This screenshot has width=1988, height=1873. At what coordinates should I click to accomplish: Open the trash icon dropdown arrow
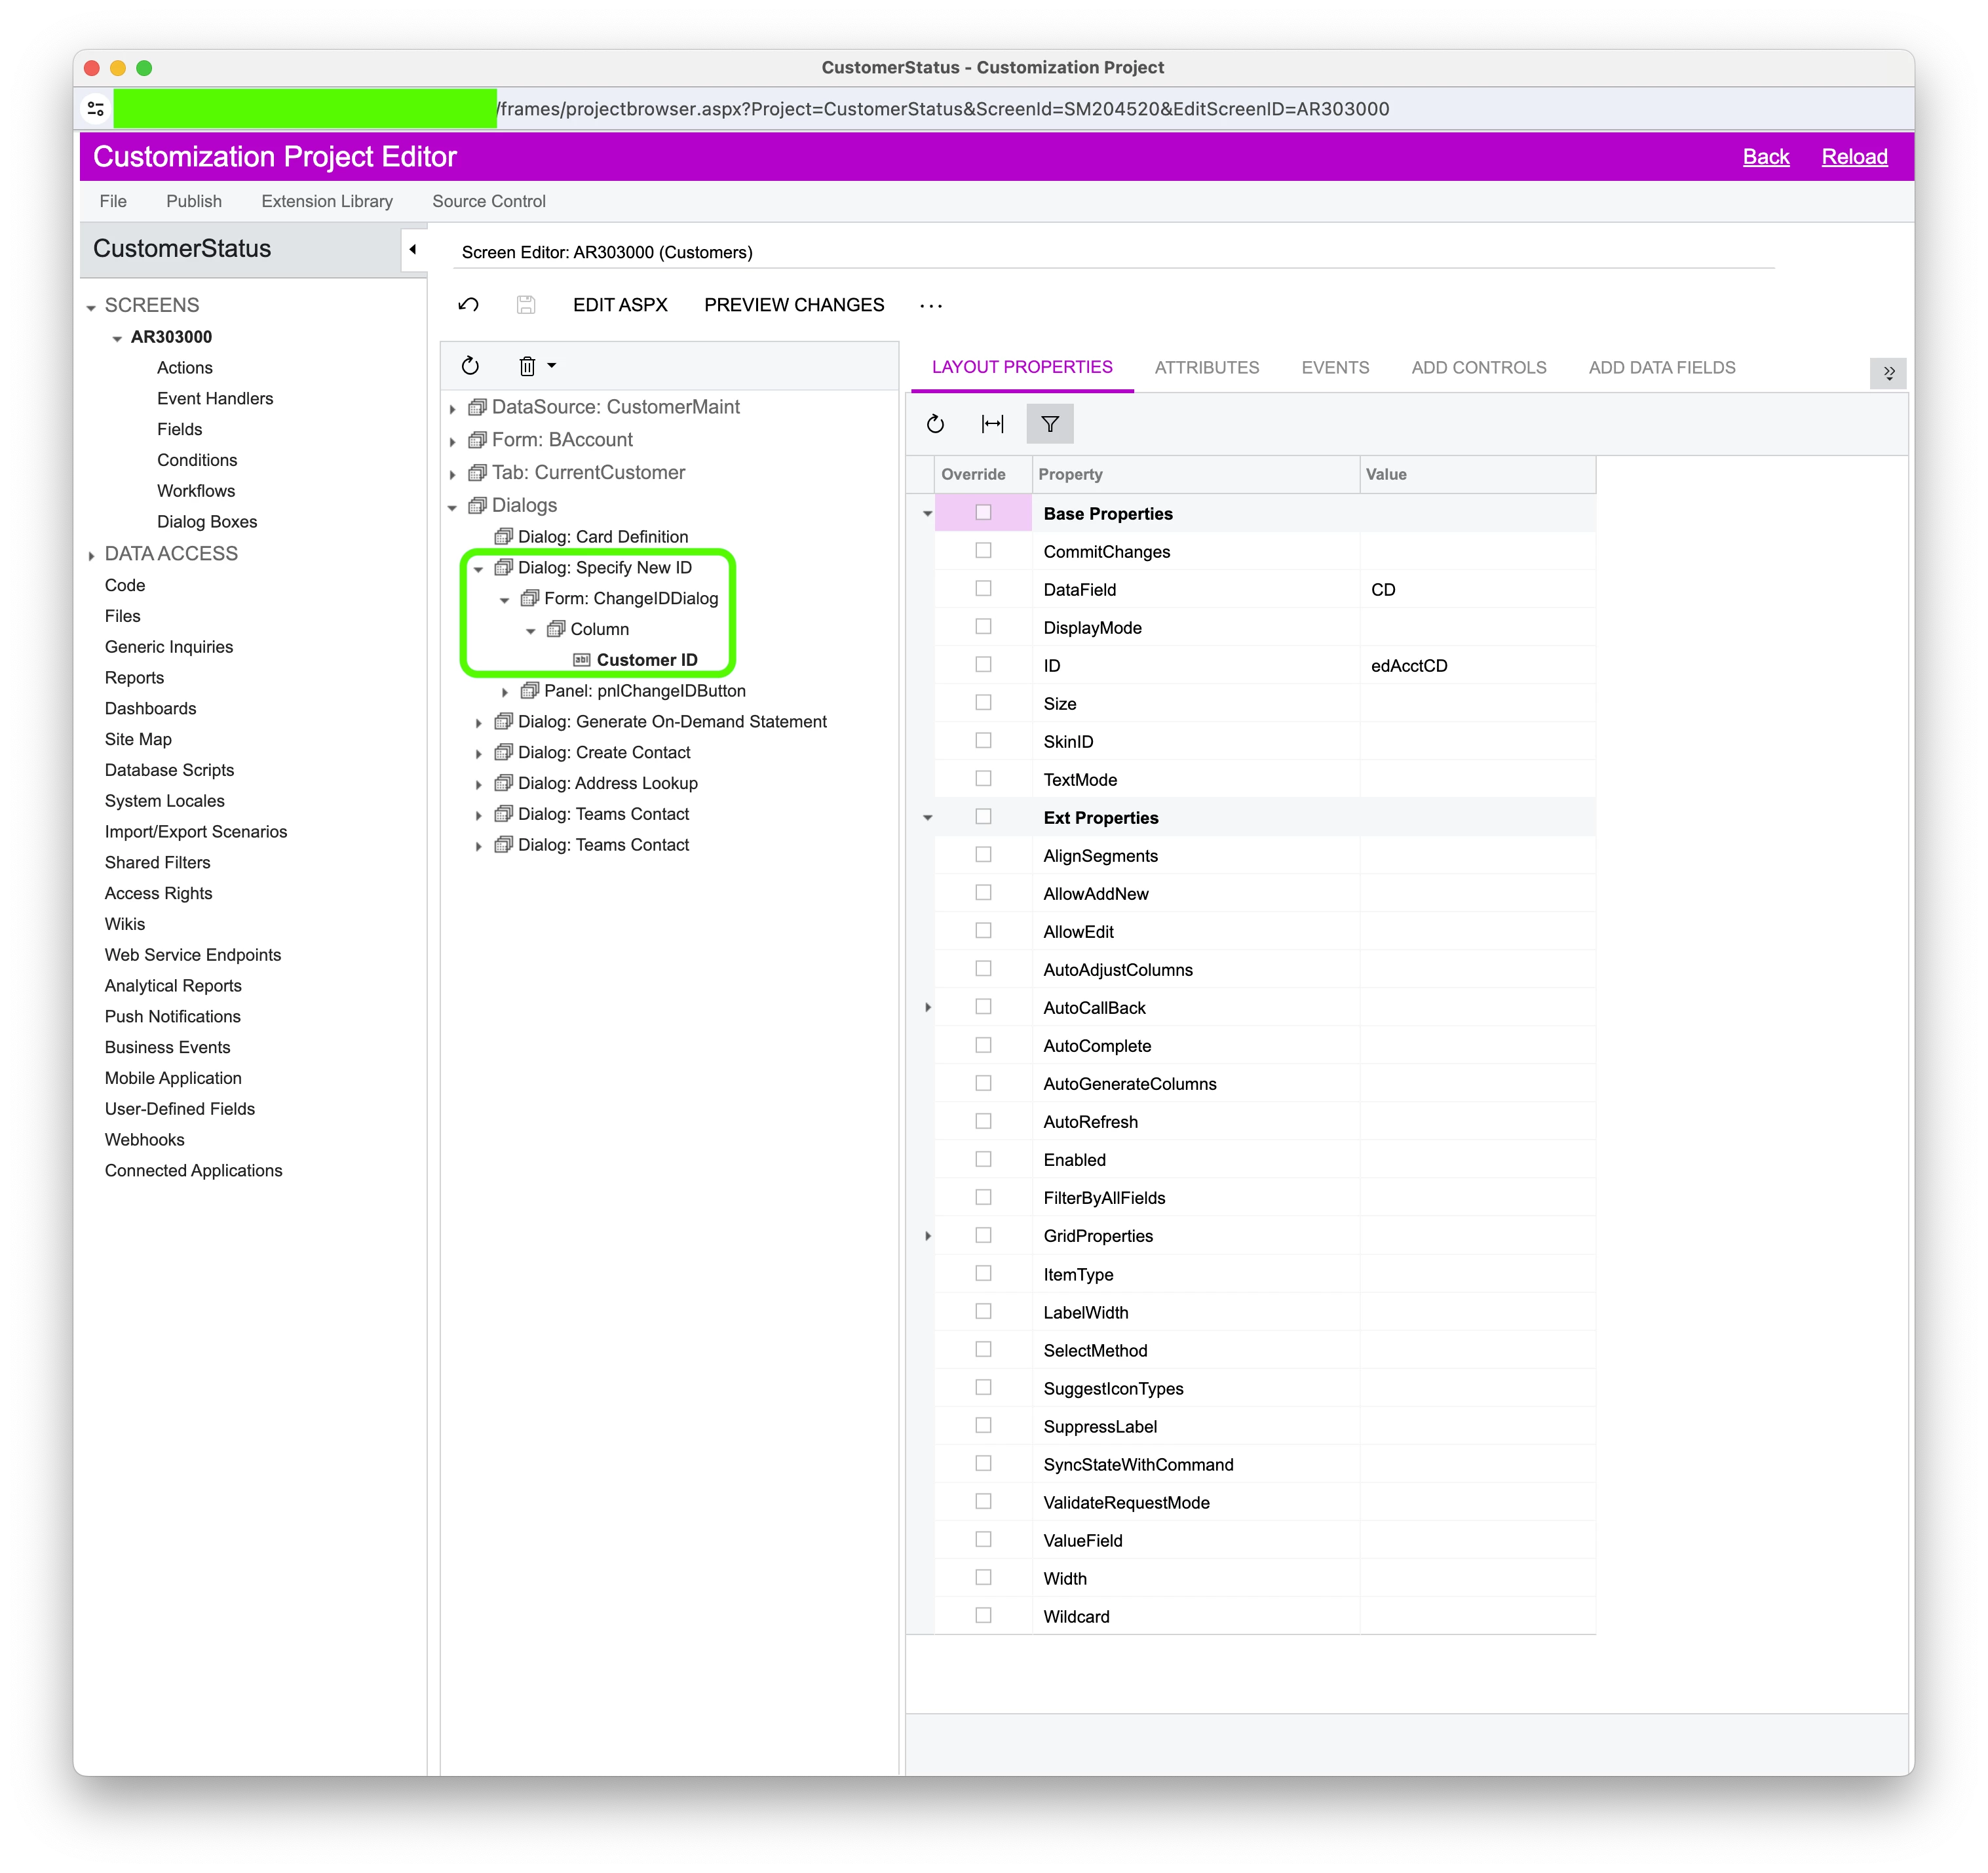click(x=551, y=366)
